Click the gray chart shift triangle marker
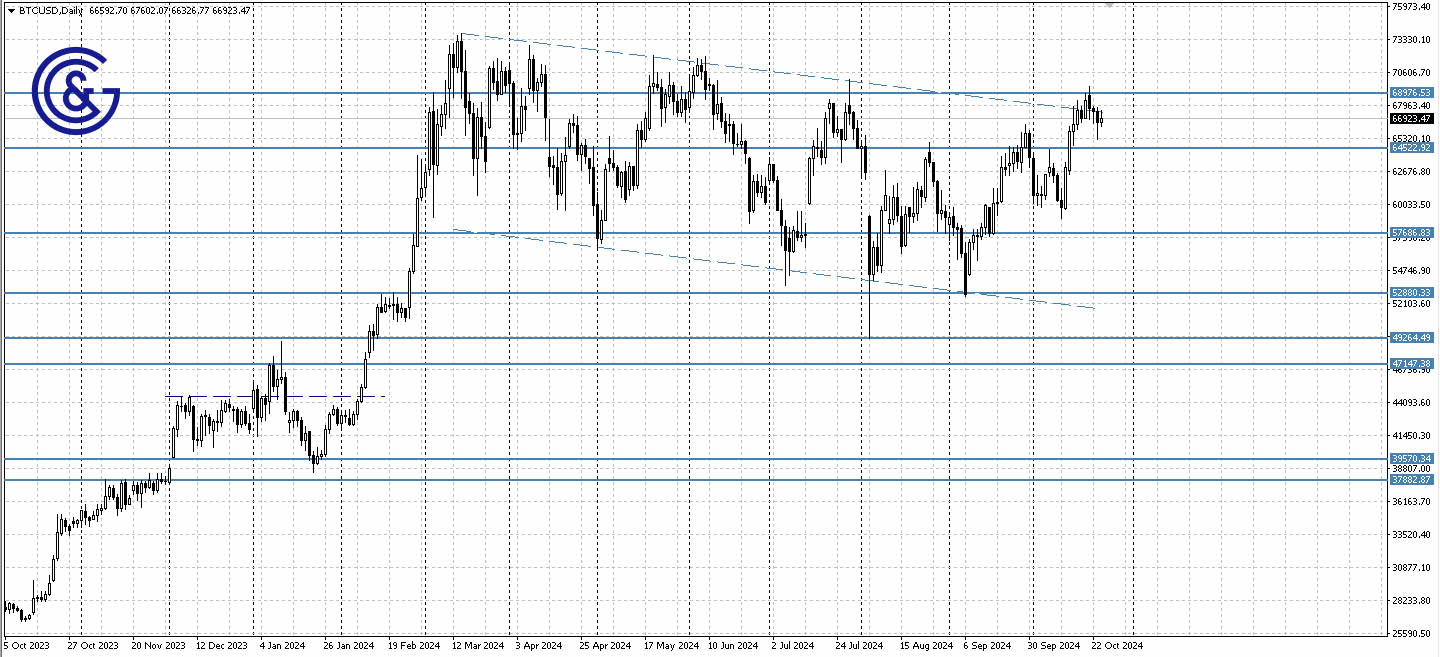This screenshot has height=657, width=1440. click(x=1109, y=5)
